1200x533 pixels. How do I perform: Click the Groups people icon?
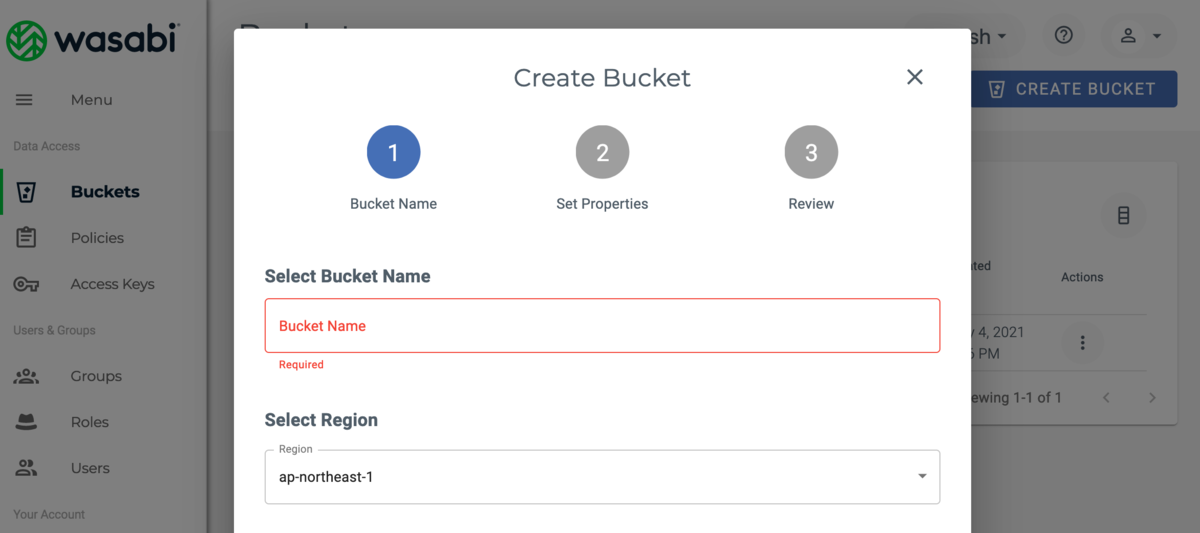coord(26,376)
